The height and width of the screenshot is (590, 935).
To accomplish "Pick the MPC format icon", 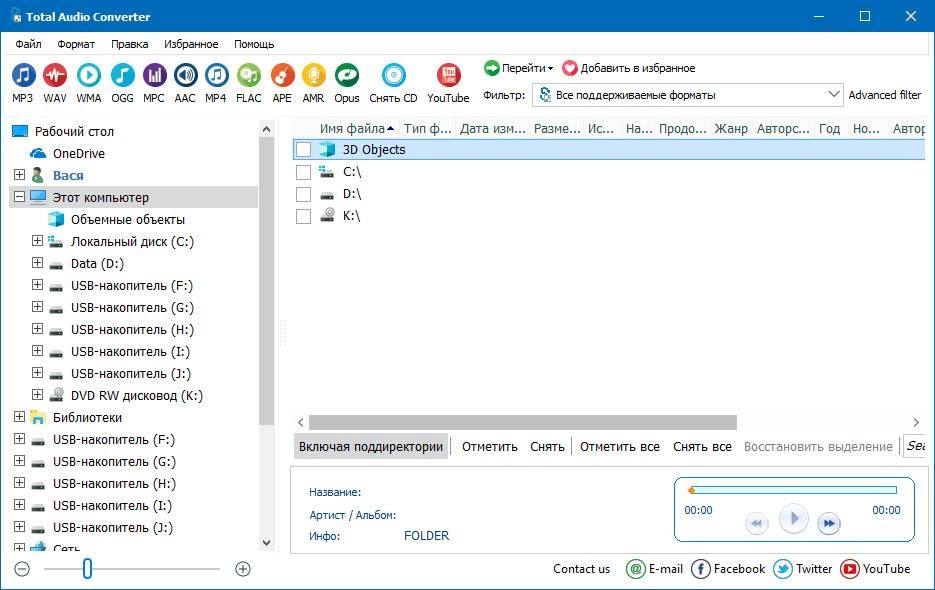I will [x=154, y=76].
